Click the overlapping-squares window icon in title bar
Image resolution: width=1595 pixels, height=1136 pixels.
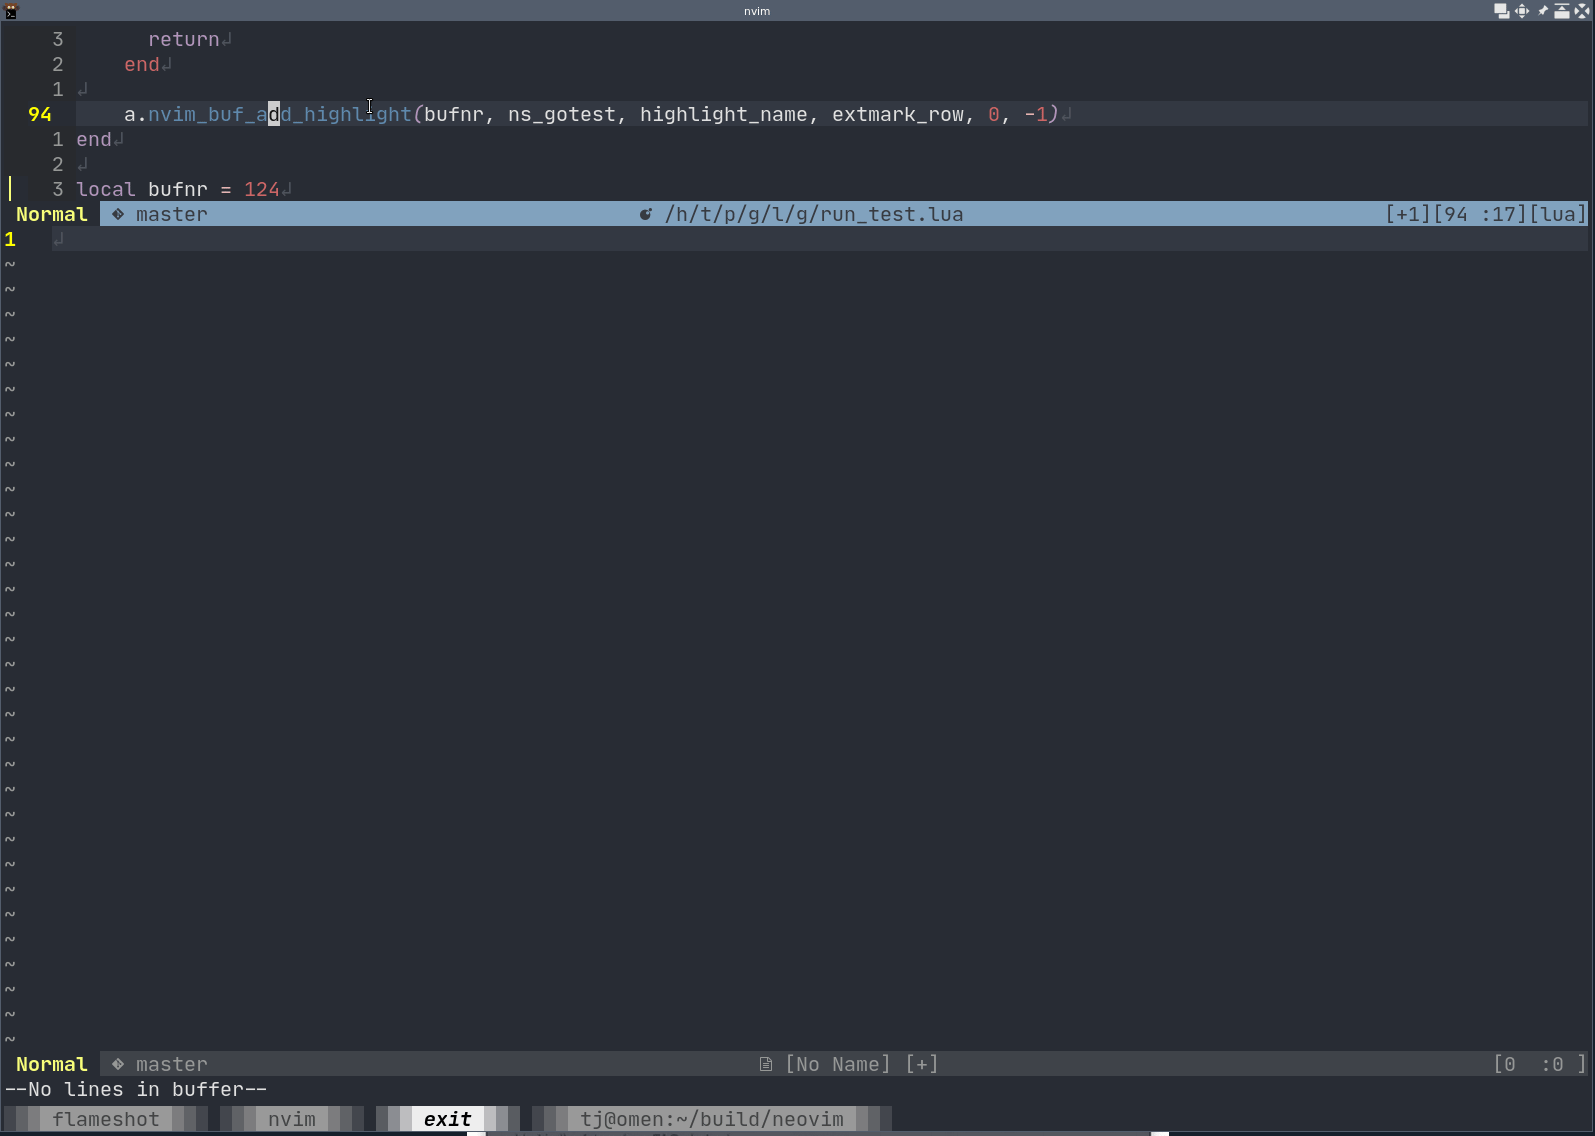1502,11
